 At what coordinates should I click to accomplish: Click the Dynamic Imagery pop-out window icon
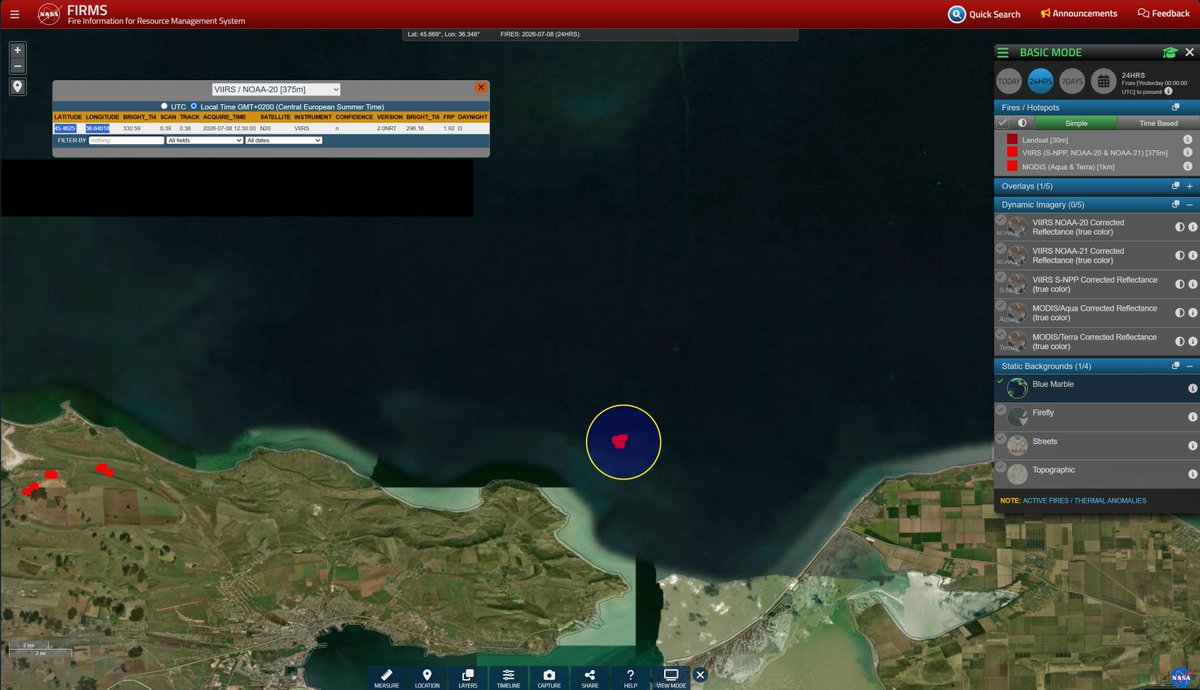point(1176,204)
